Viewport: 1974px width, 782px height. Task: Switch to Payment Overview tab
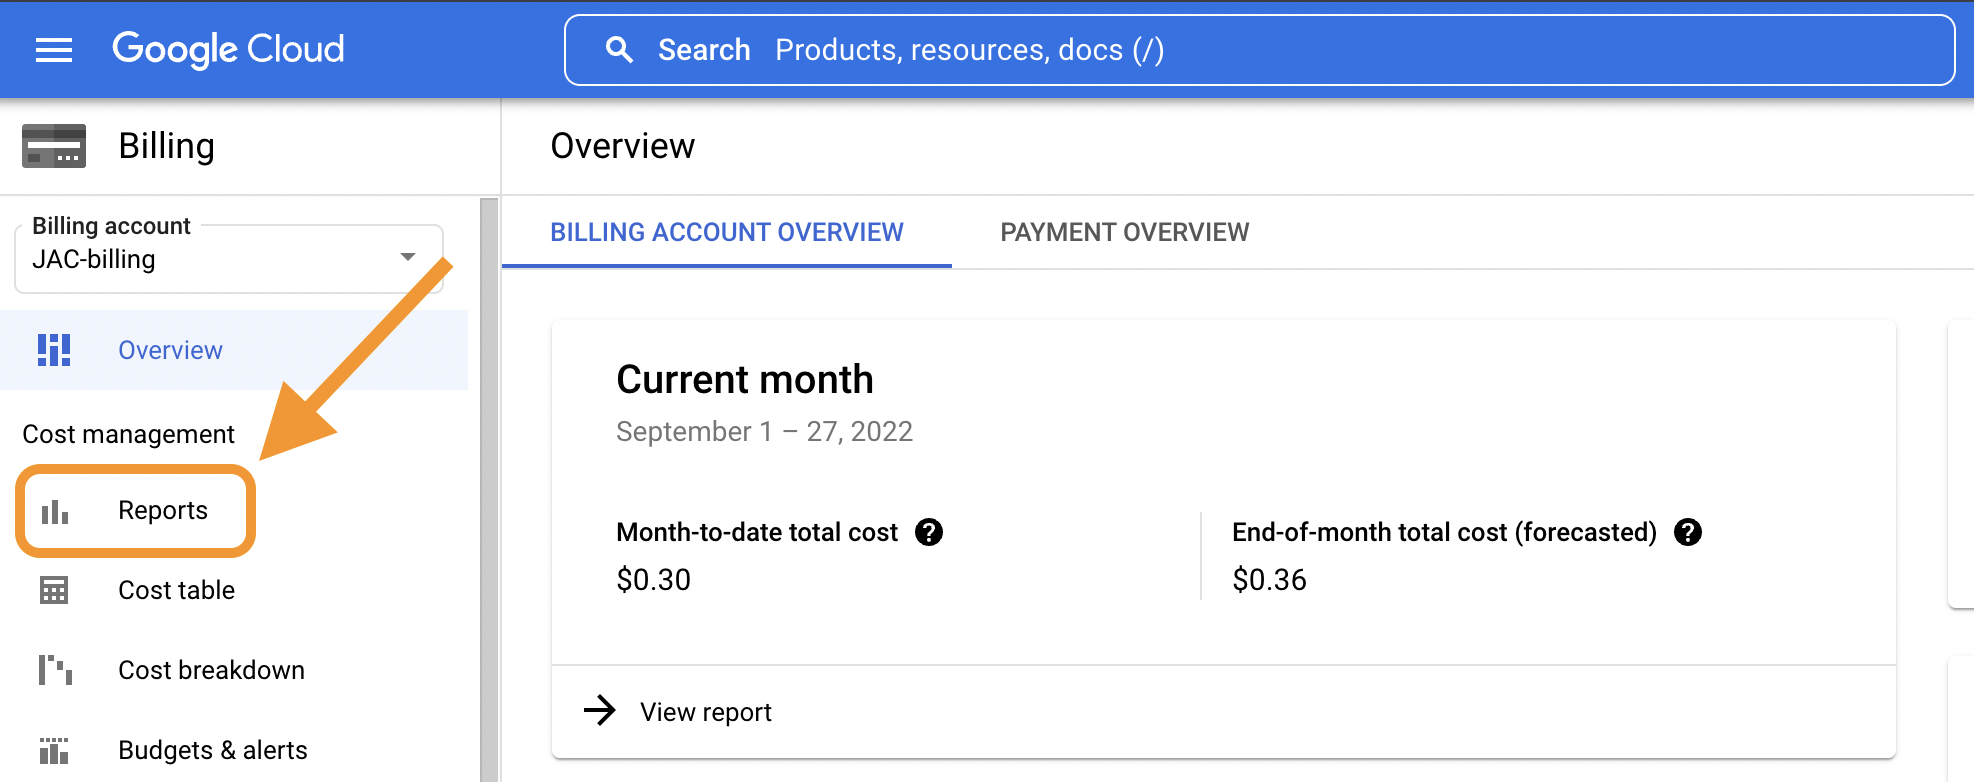[1125, 232]
